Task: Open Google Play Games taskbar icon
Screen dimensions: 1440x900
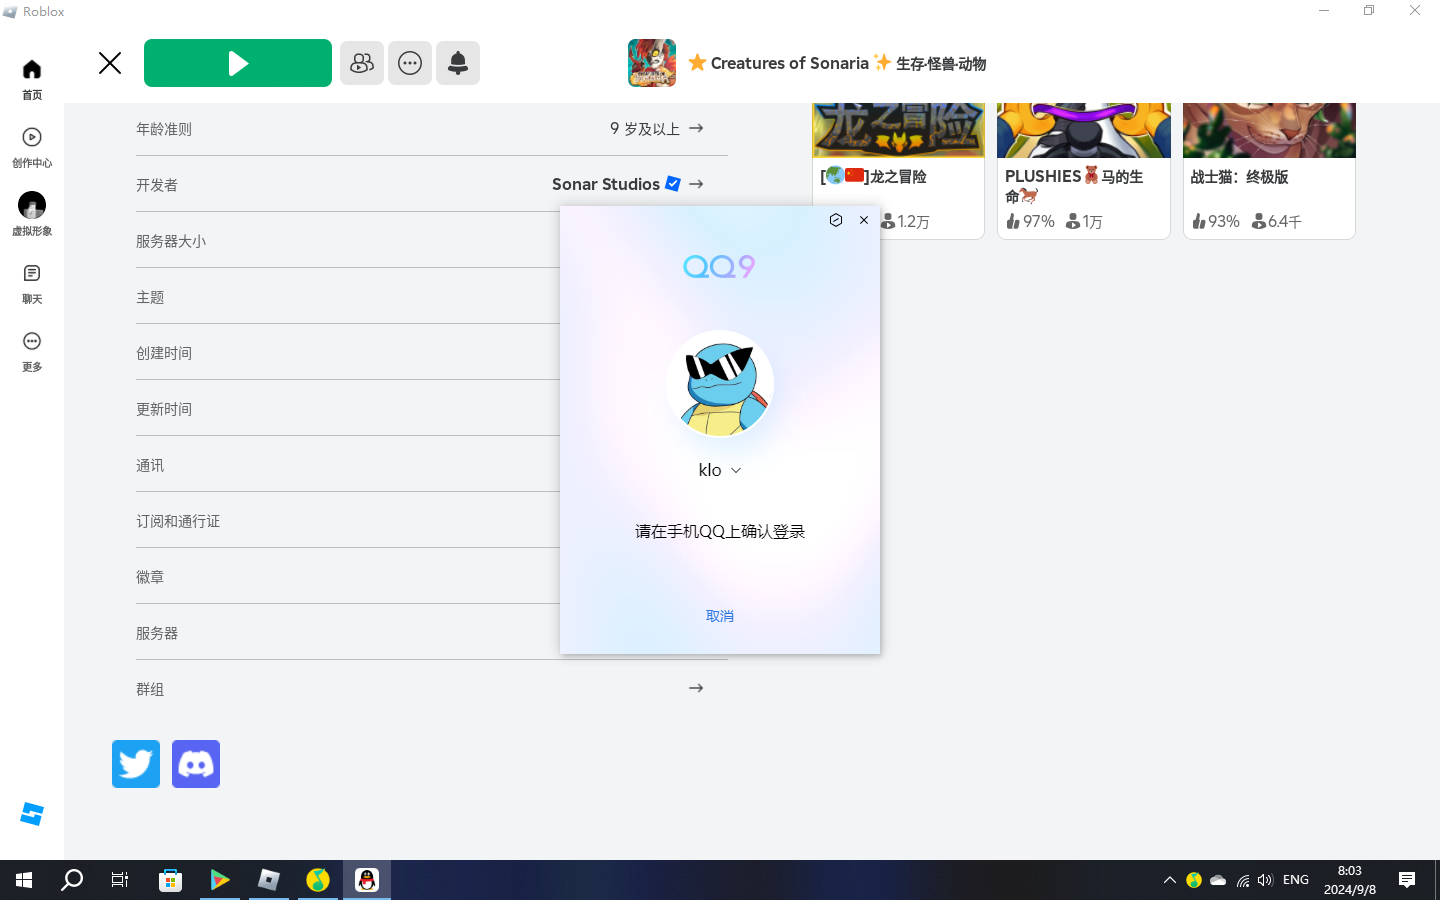Action: [219, 880]
